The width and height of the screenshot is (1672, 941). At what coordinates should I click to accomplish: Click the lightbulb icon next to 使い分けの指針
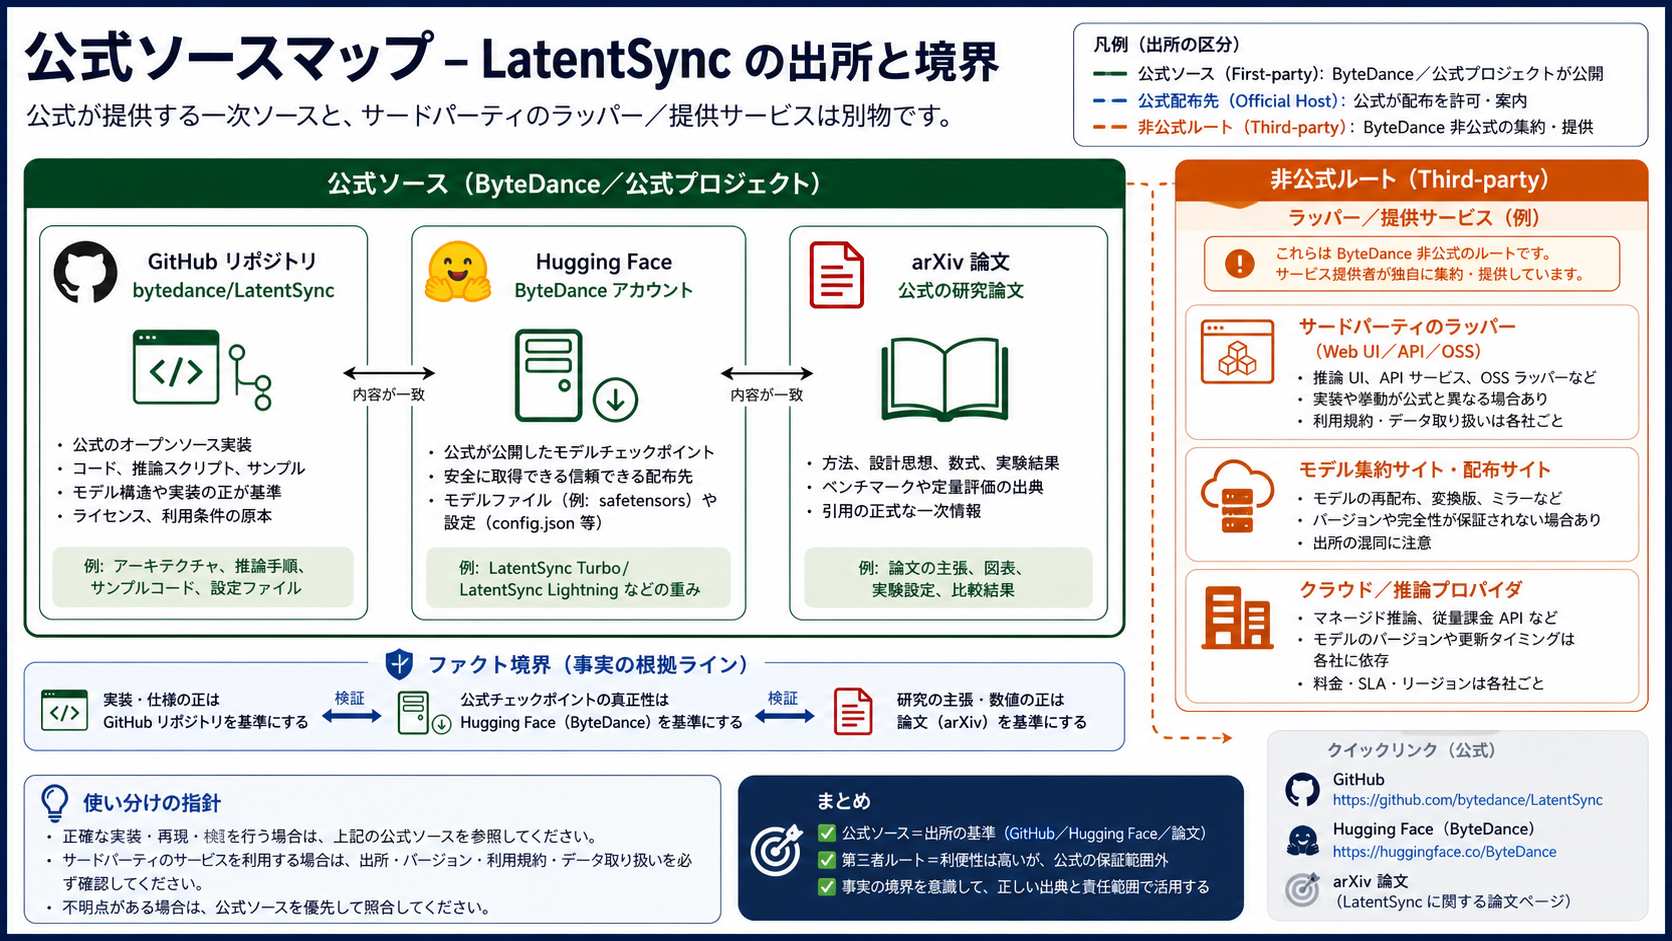coord(55,803)
